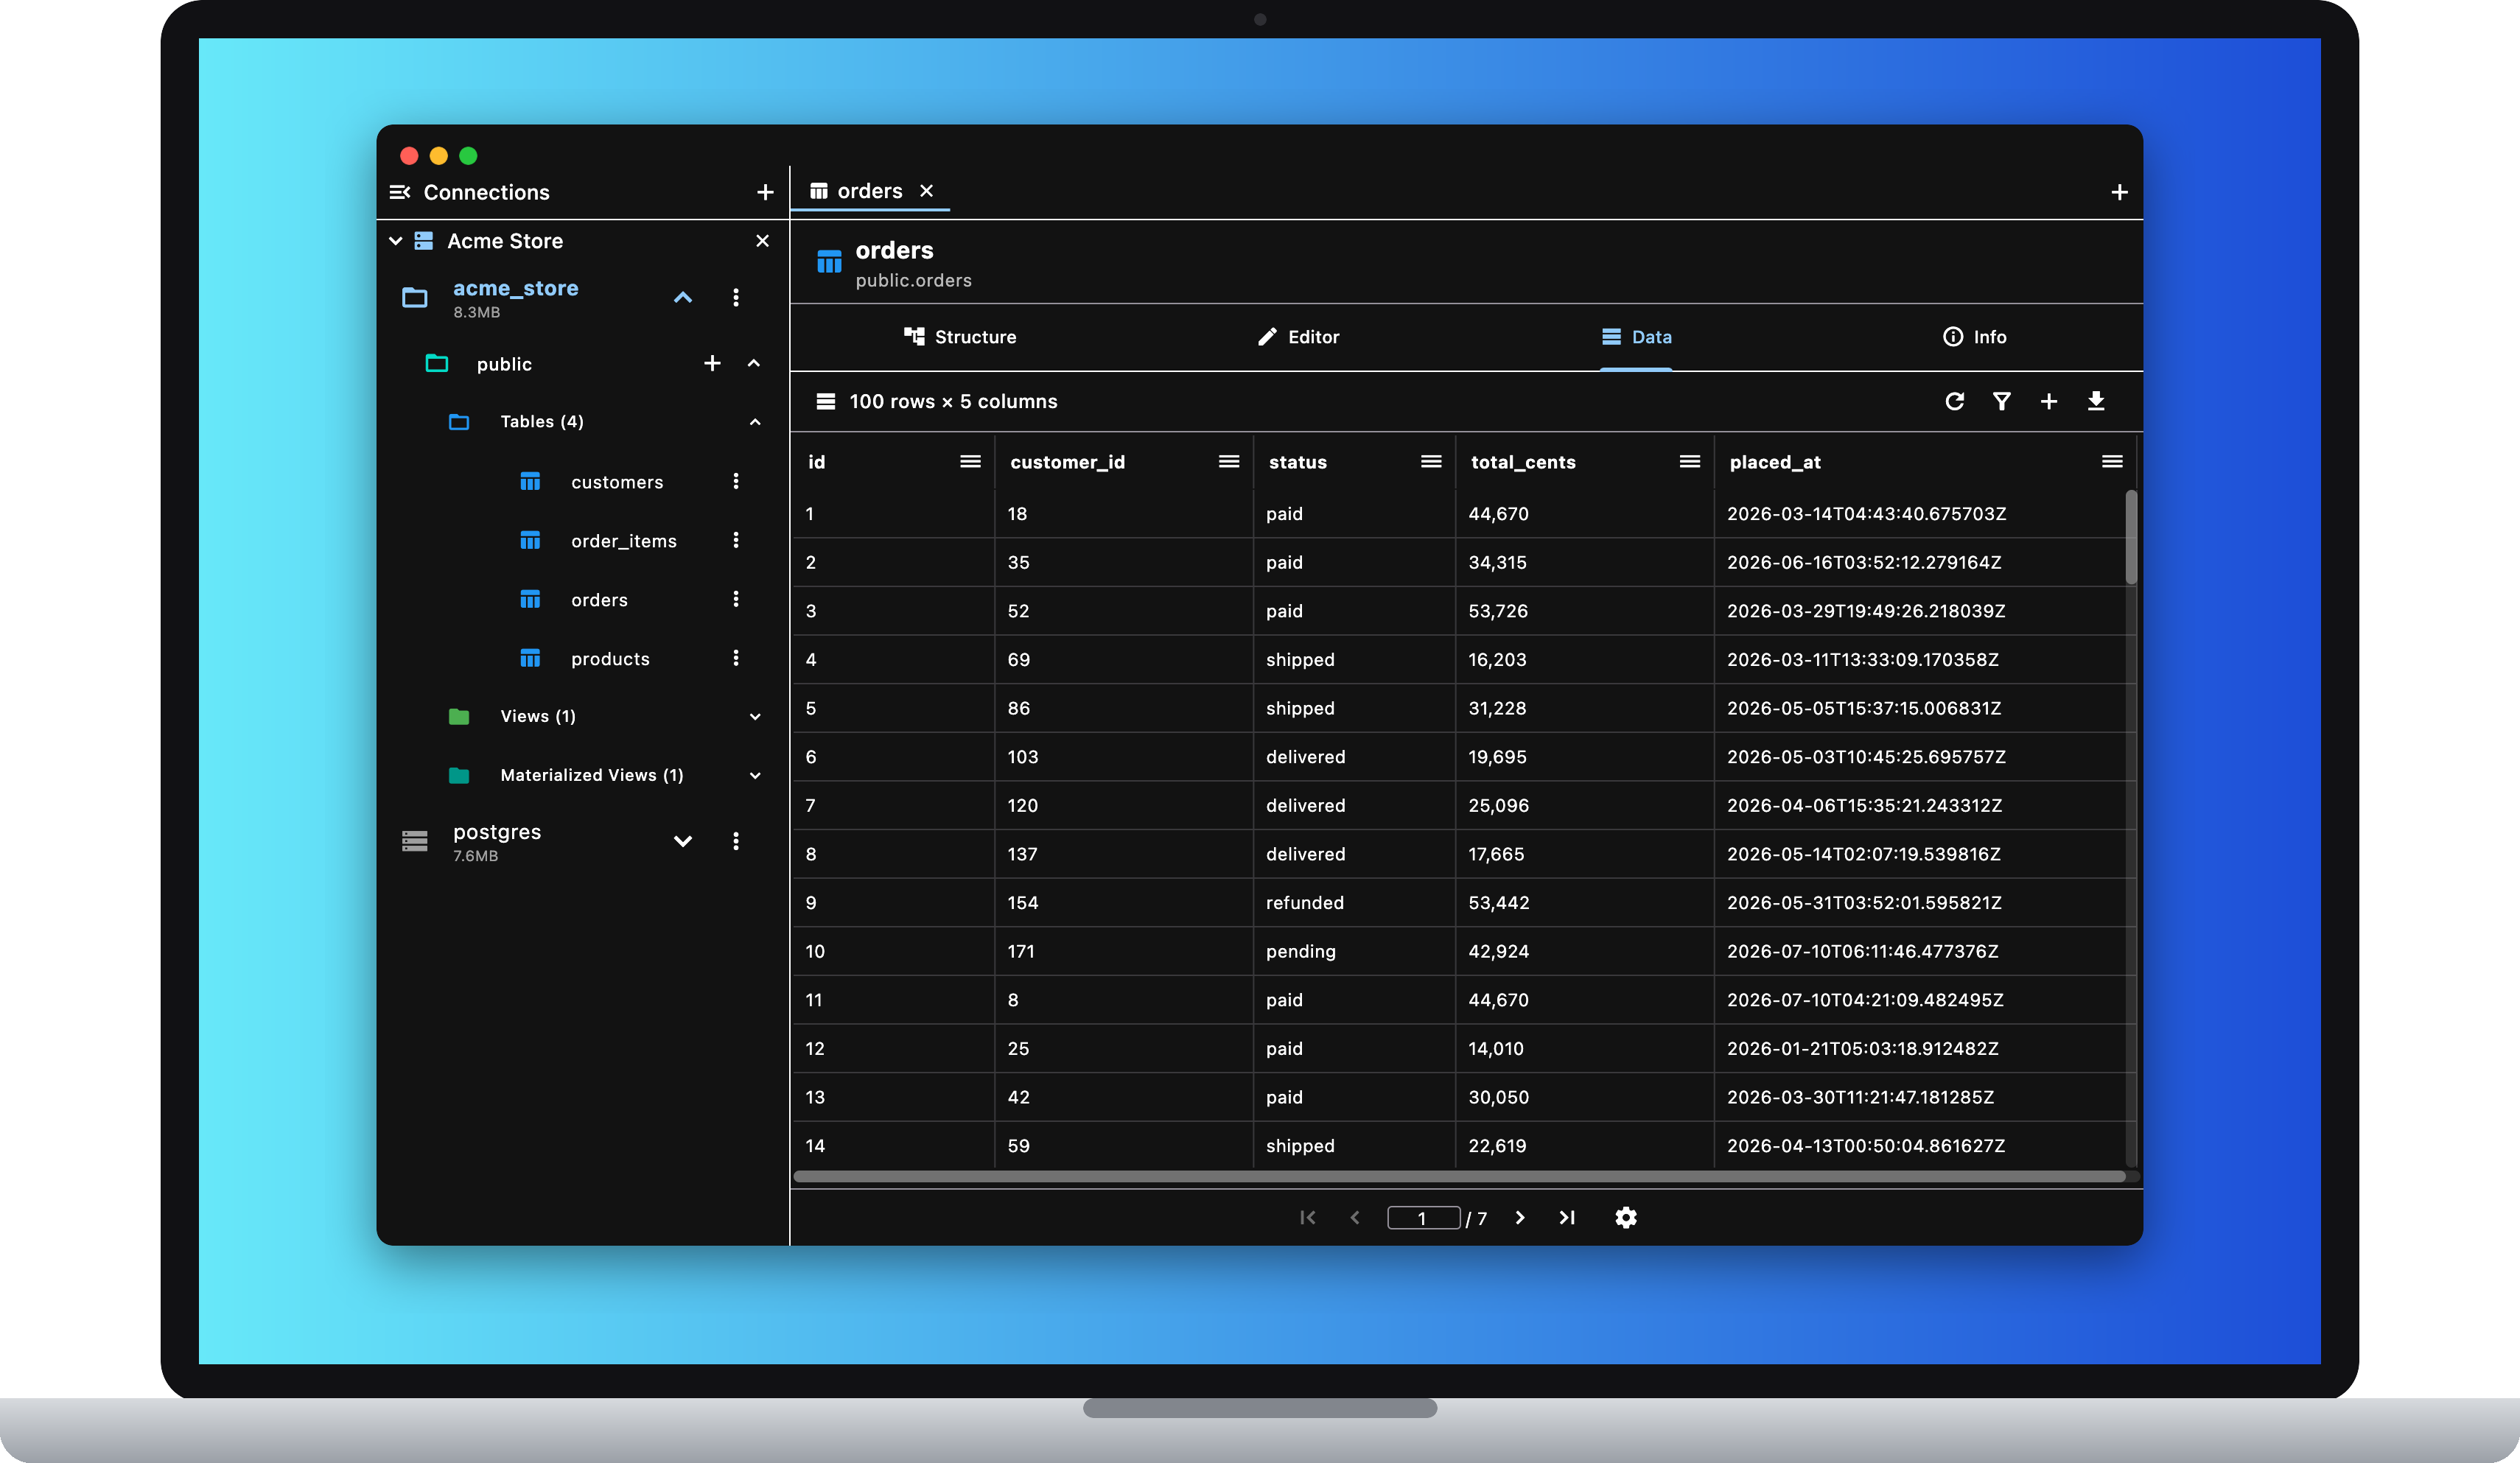Collapse the Acme Store connection tree
The image size is (2520, 1463).
tap(396, 241)
